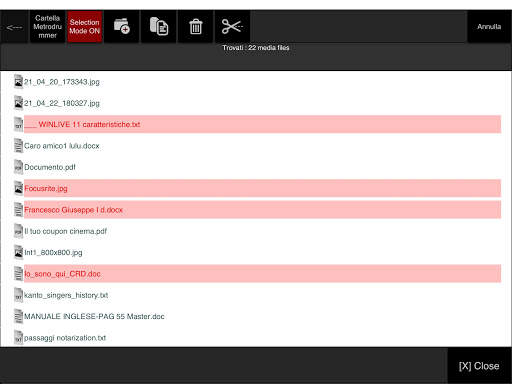The width and height of the screenshot is (512, 384).
Task: Click the Annulla button
Action: [489, 27]
